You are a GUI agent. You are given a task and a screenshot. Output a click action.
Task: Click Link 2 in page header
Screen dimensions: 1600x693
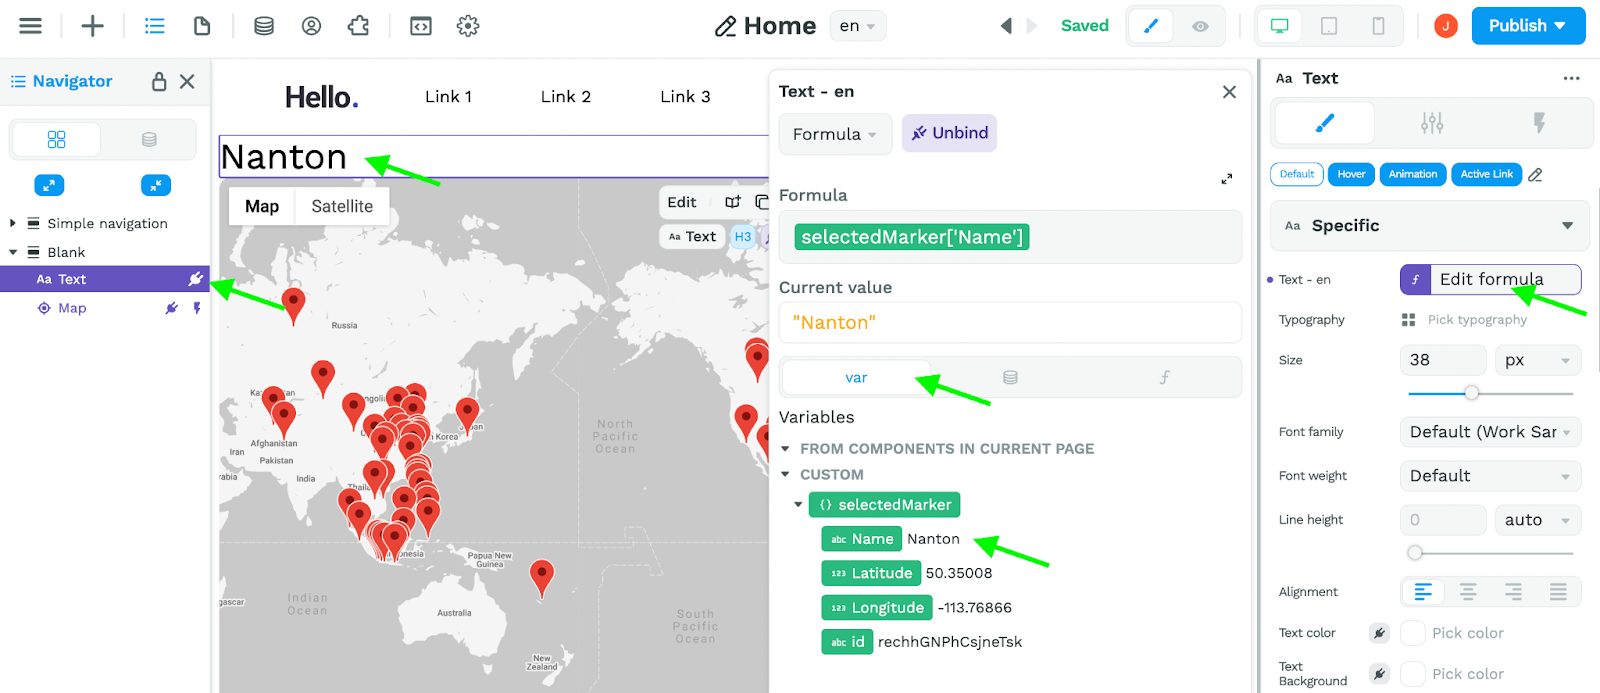click(566, 96)
